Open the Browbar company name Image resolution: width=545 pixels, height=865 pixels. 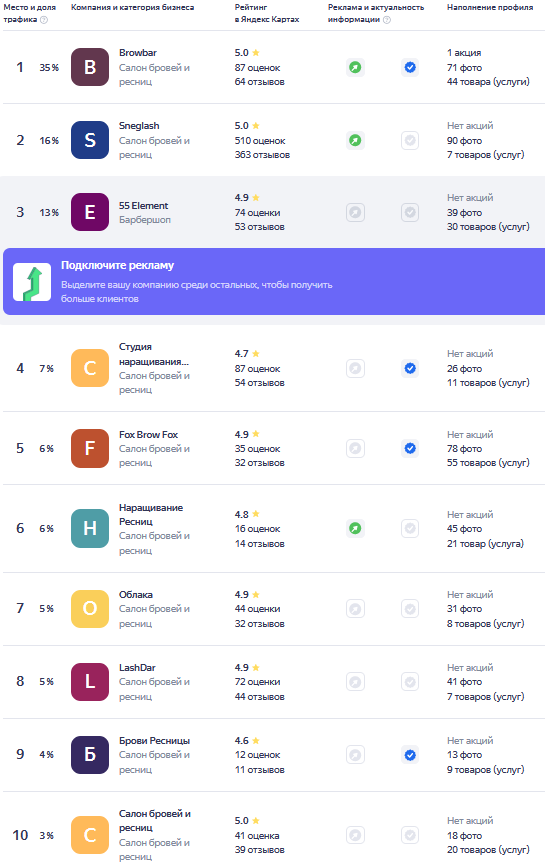coord(138,52)
